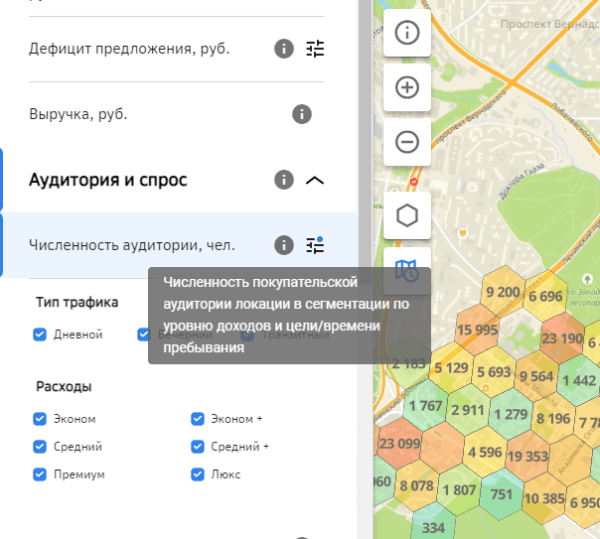Select hexagon with value 2 911
600x539 pixels.
(x=468, y=410)
